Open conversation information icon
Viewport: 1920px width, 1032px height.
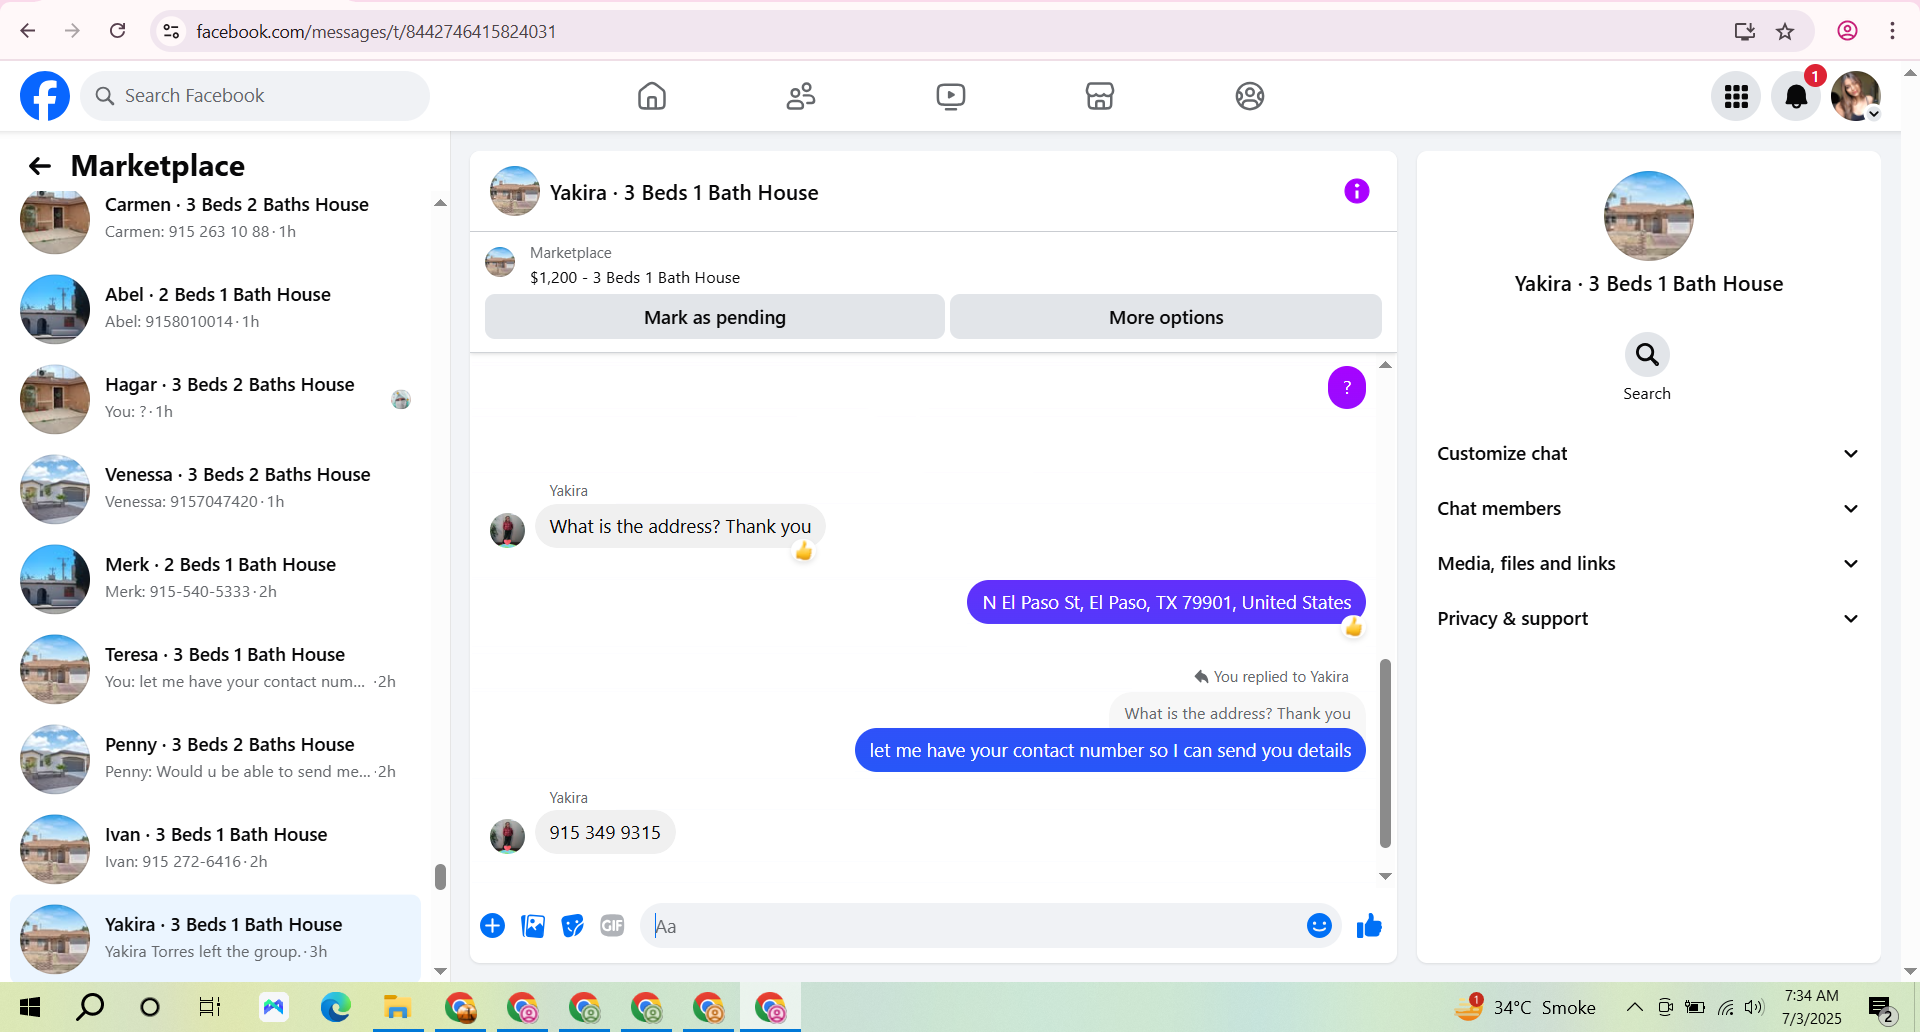(1356, 191)
